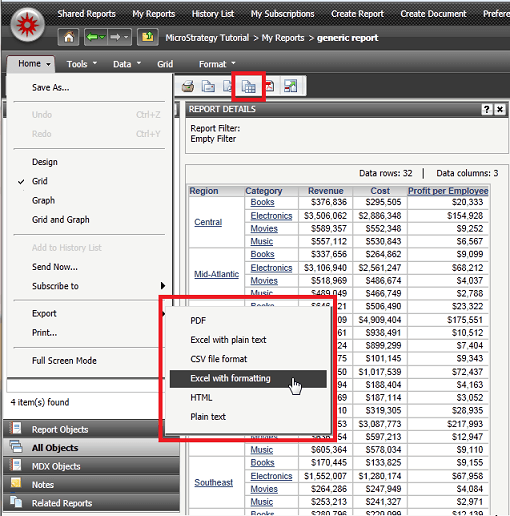Image resolution: width=510 pixels, height=516 pixels.
Task: Click the Mid-Atlantic region link
Action: 216,274
